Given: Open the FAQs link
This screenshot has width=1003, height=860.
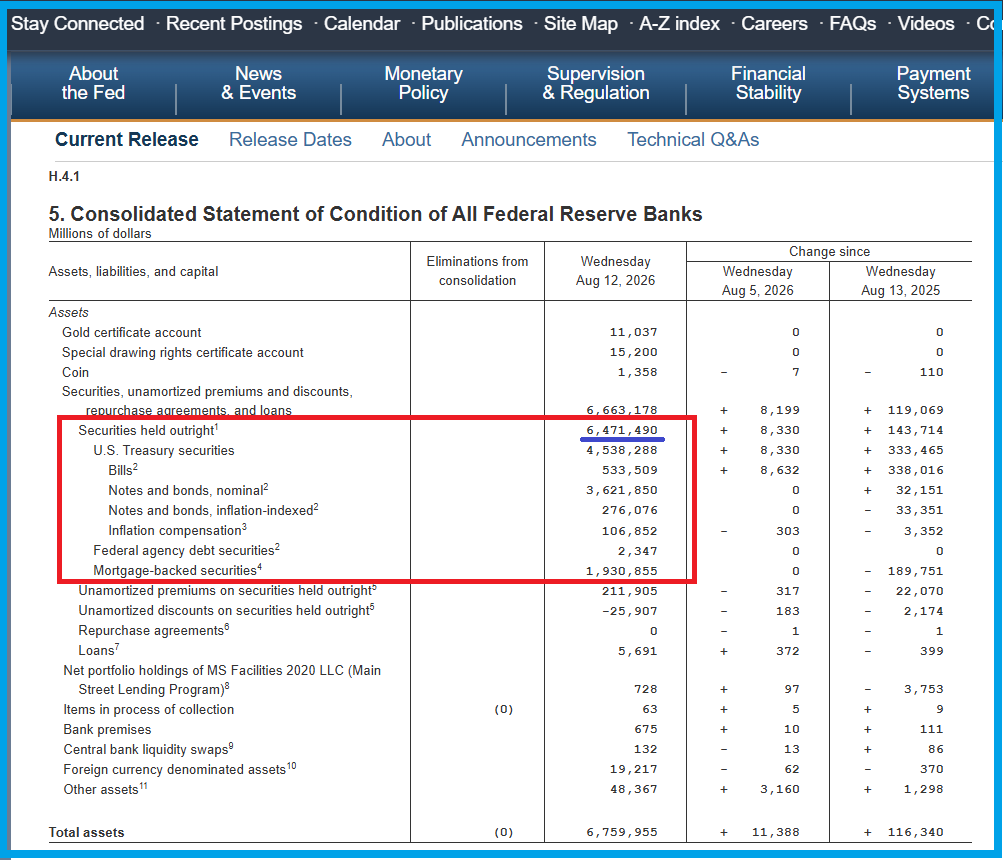Looking at the screenshot, I should click(853, 24).
